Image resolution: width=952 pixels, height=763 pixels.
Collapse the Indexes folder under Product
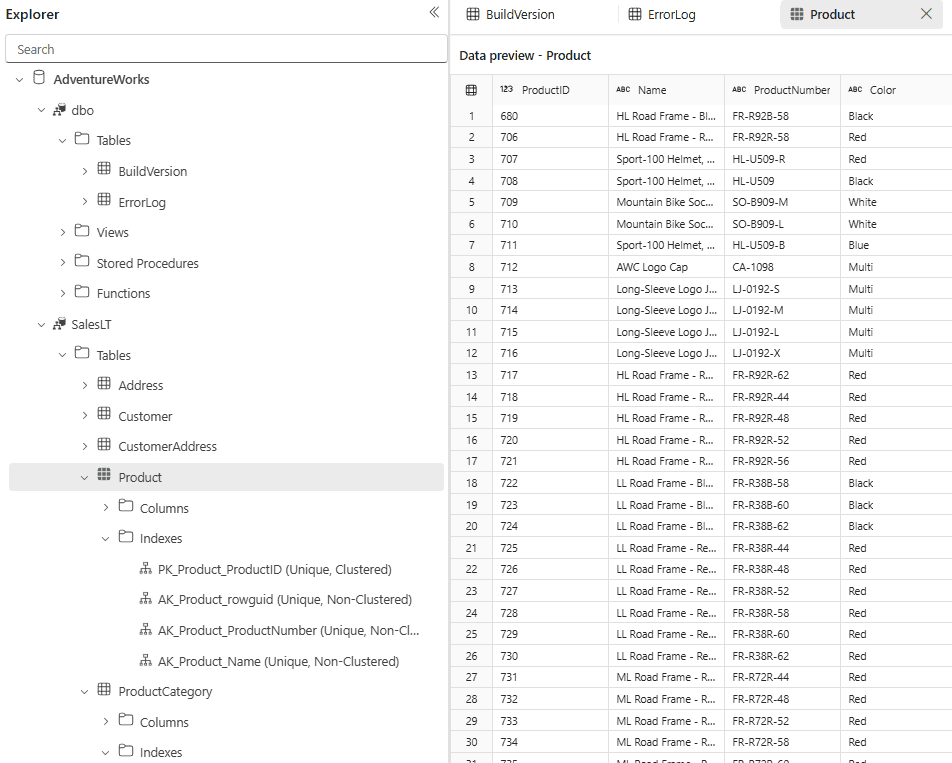(x=106, y=538)
